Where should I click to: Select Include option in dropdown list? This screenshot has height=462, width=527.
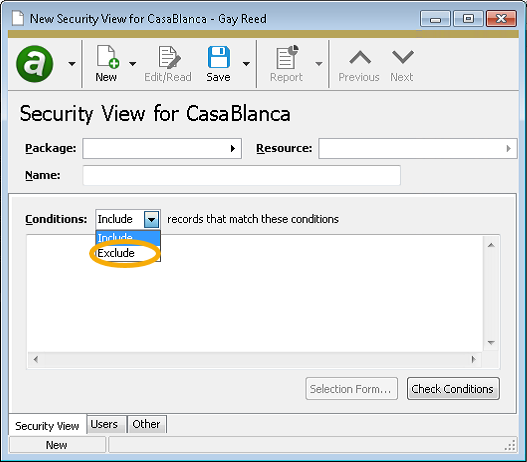[128, 238]
